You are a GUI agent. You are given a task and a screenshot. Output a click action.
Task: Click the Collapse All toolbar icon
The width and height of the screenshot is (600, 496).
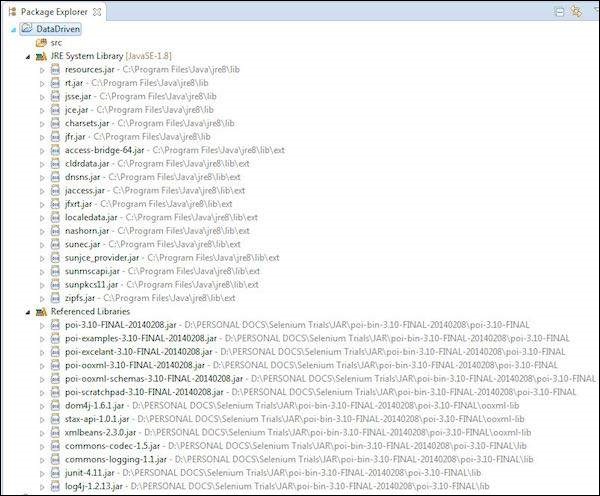(x=559, y=12)
